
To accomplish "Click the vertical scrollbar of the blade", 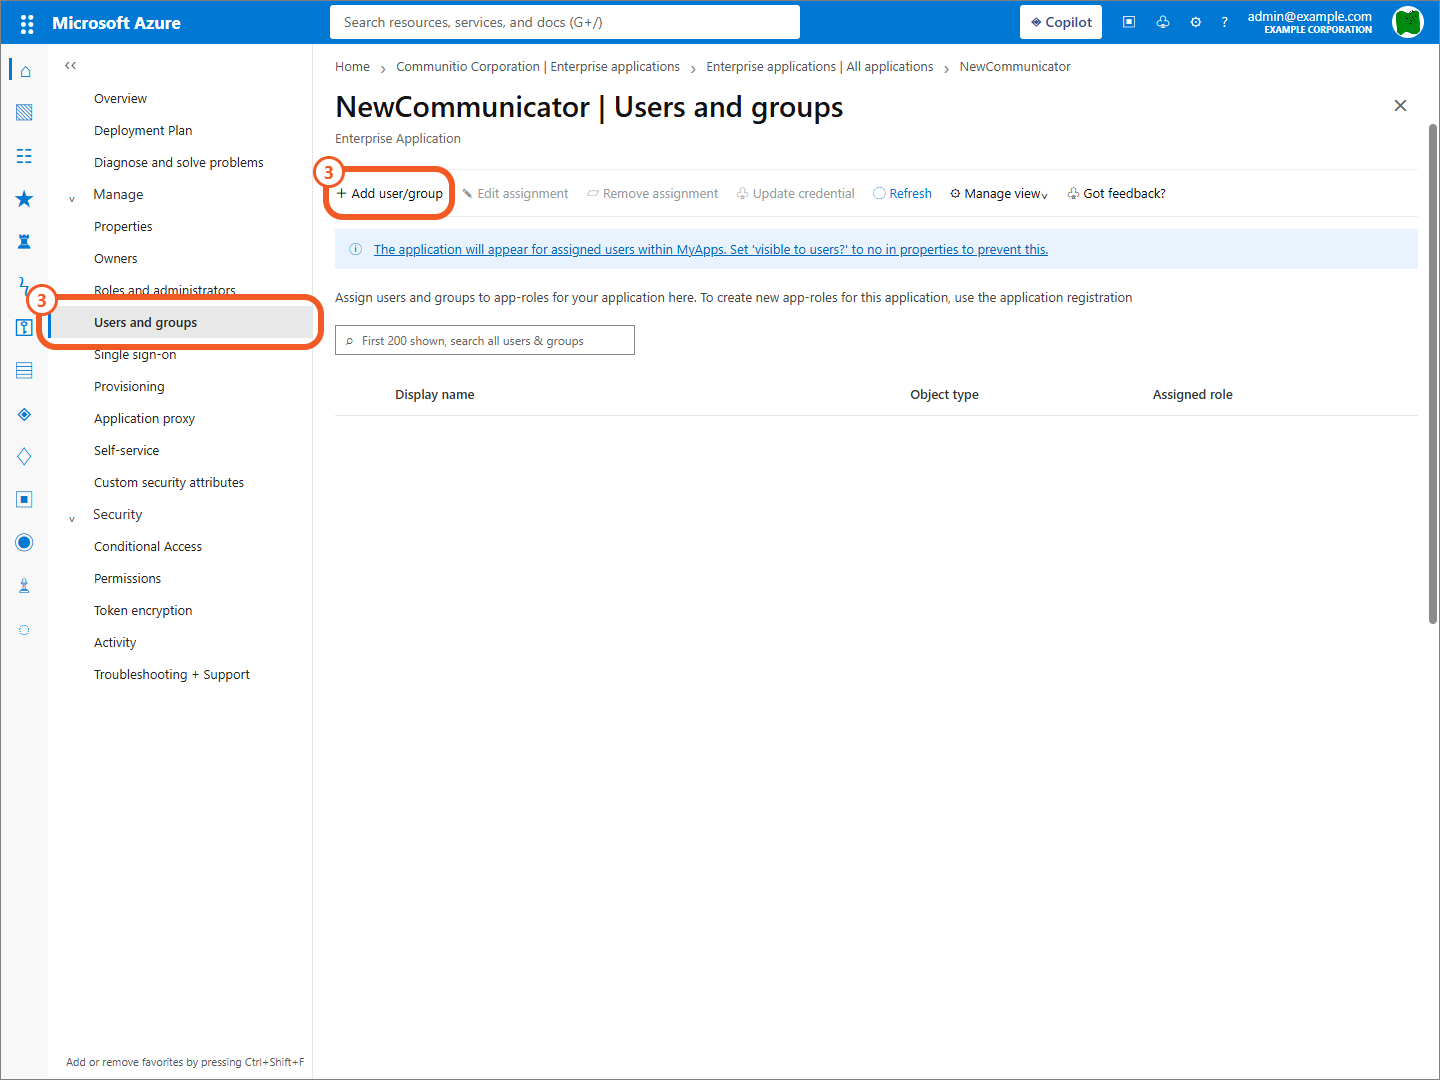I will click(1432, 375).
